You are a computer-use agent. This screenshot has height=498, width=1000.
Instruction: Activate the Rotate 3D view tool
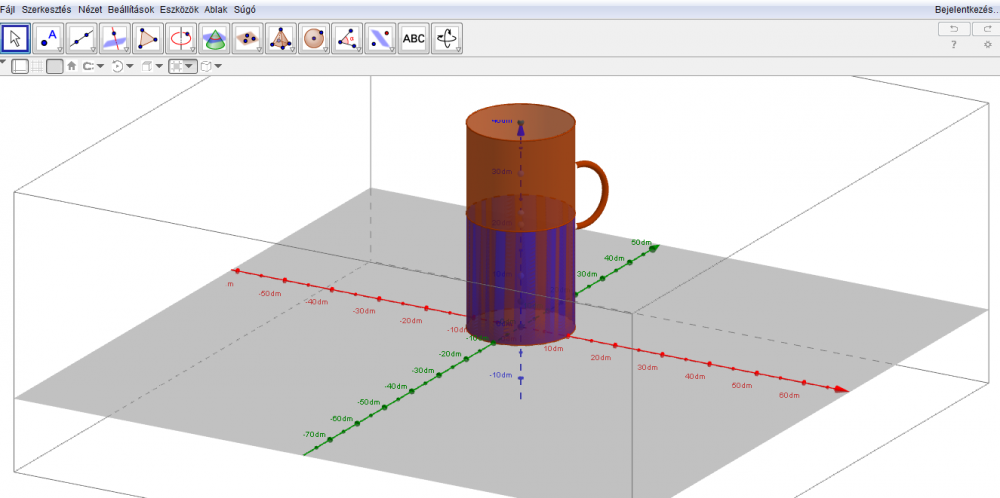[x=446, y=39]
